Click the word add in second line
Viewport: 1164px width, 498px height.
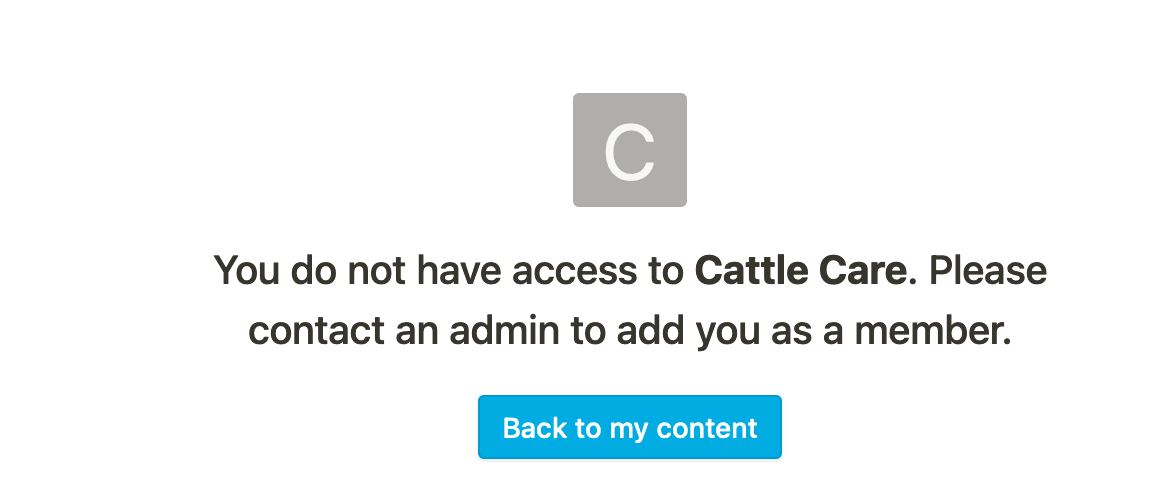point(651,331)
